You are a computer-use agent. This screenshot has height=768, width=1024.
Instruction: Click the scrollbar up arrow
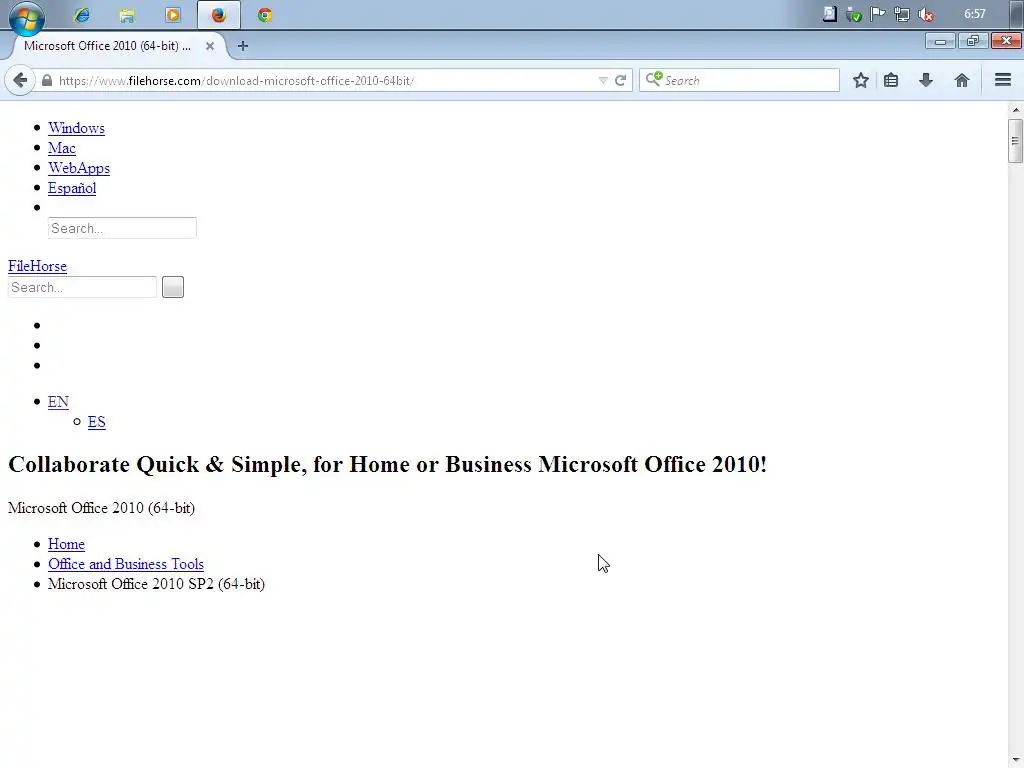1016,110
